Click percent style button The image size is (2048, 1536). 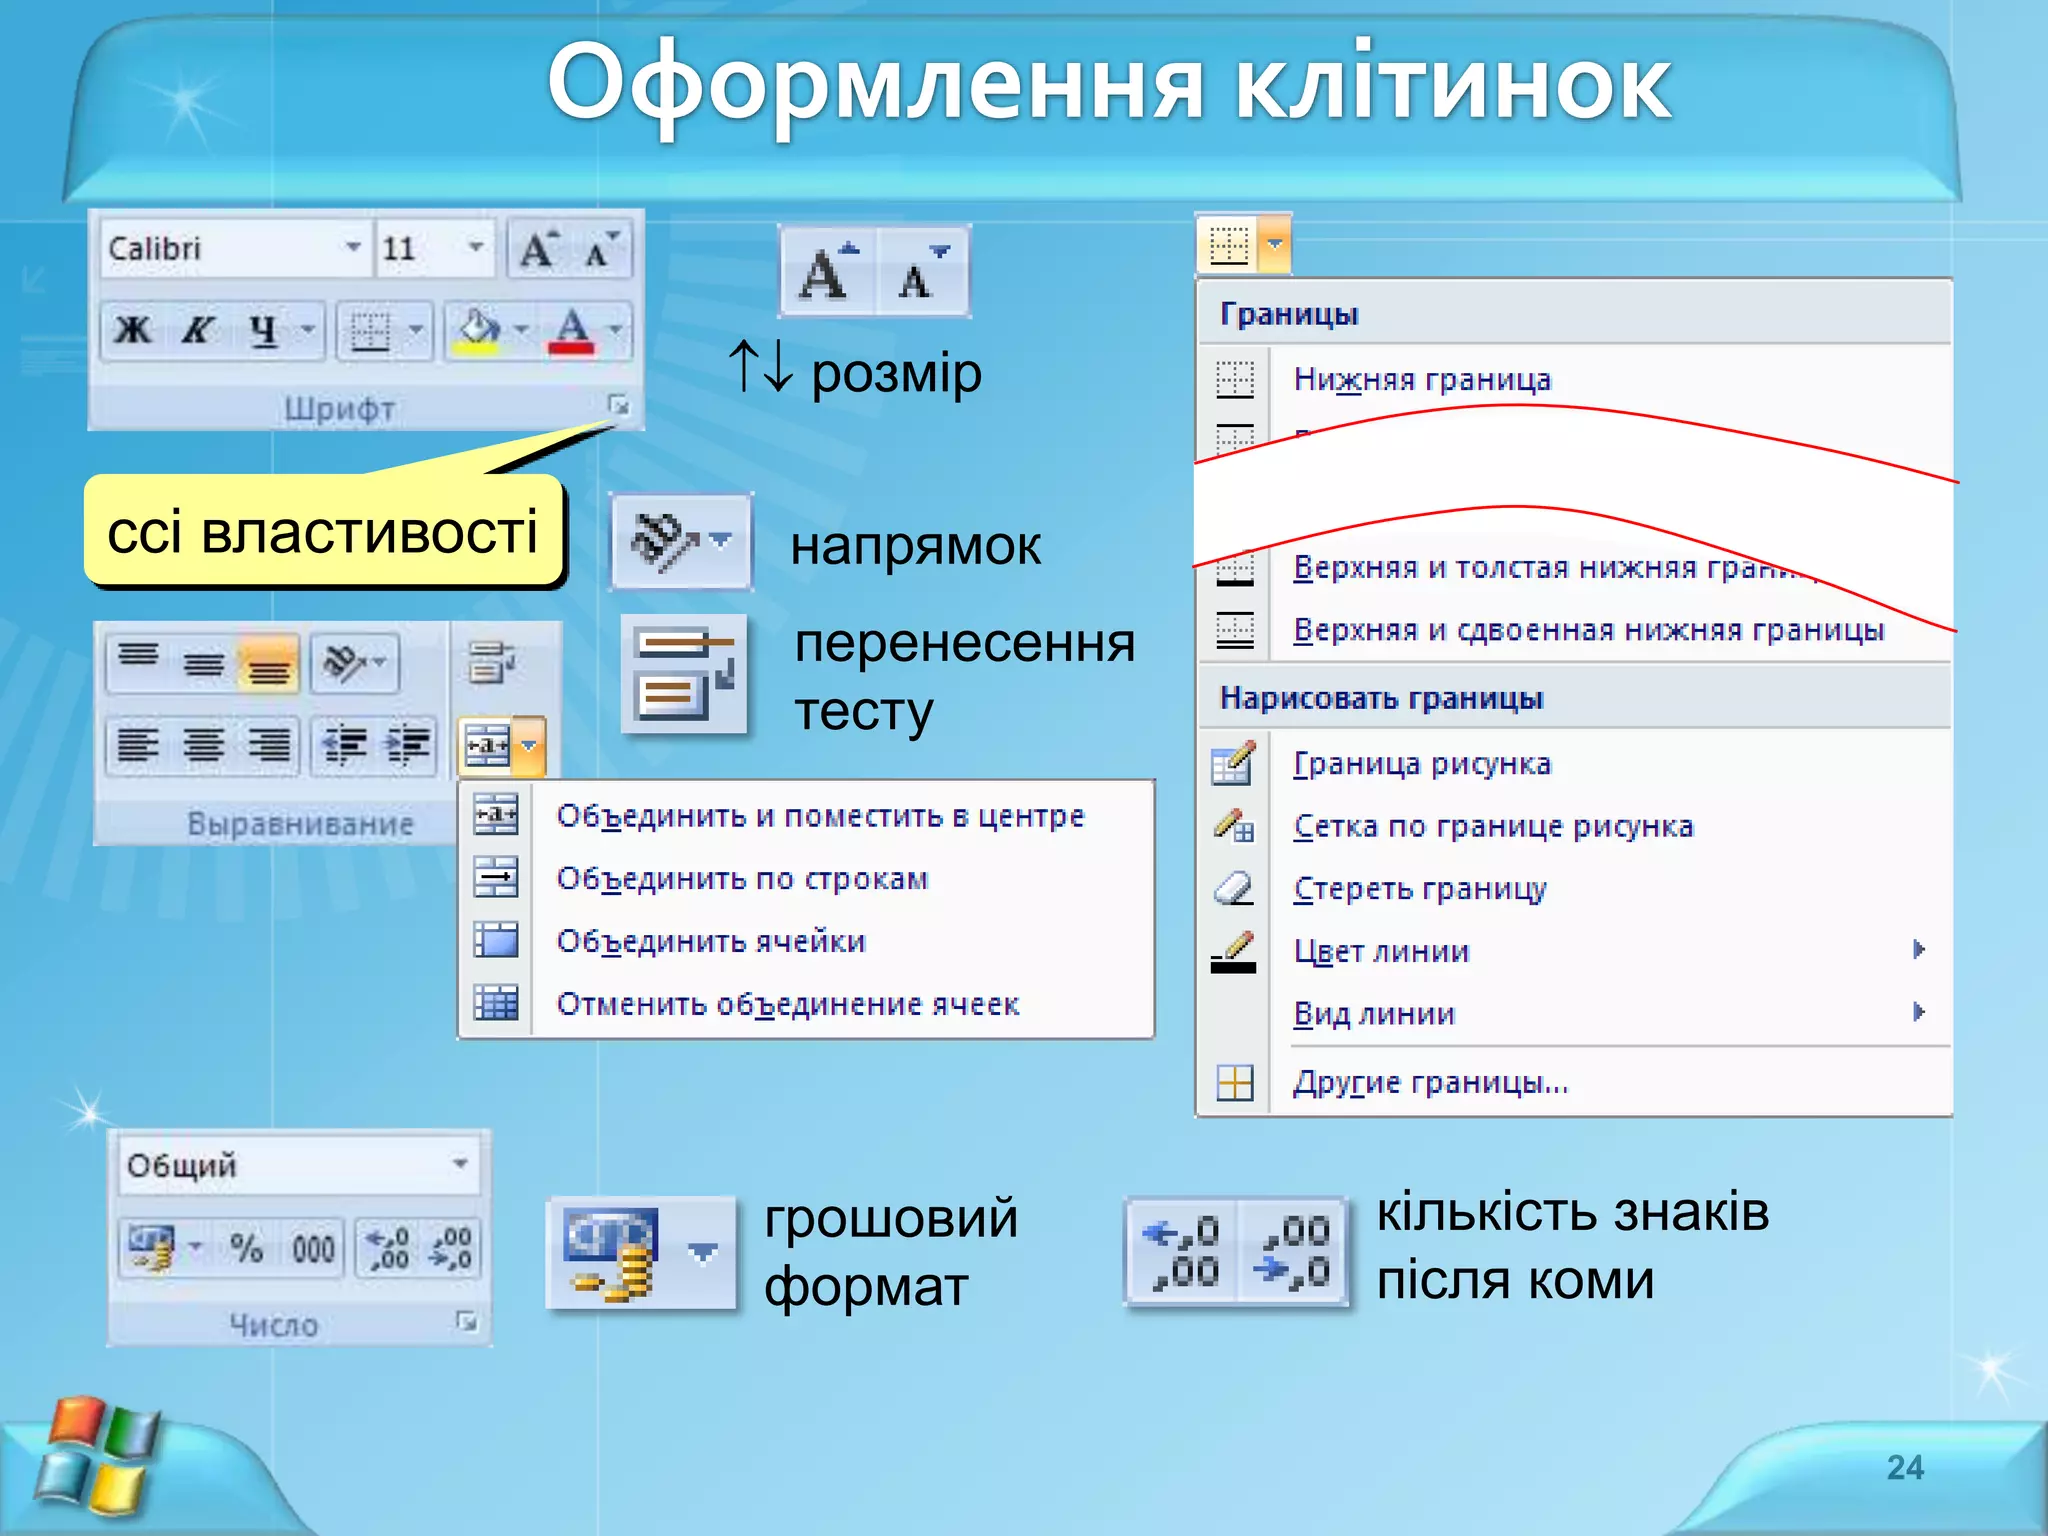246,1248
